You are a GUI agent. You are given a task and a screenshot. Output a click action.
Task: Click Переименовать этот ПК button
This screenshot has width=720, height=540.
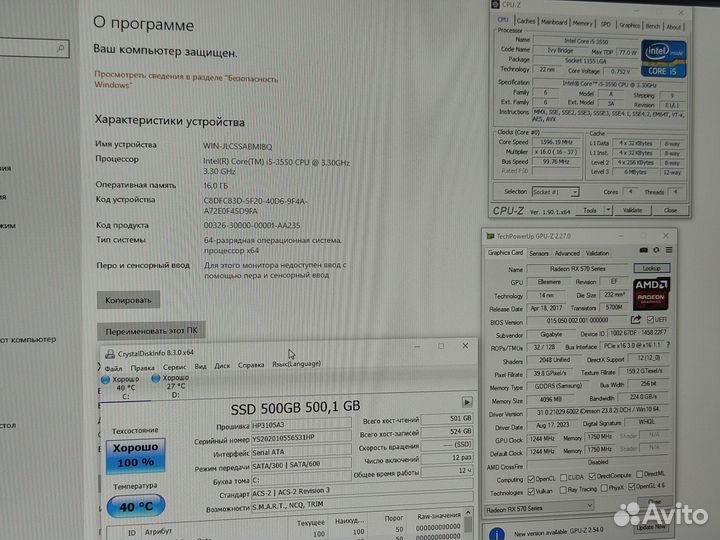pos(151,331)
